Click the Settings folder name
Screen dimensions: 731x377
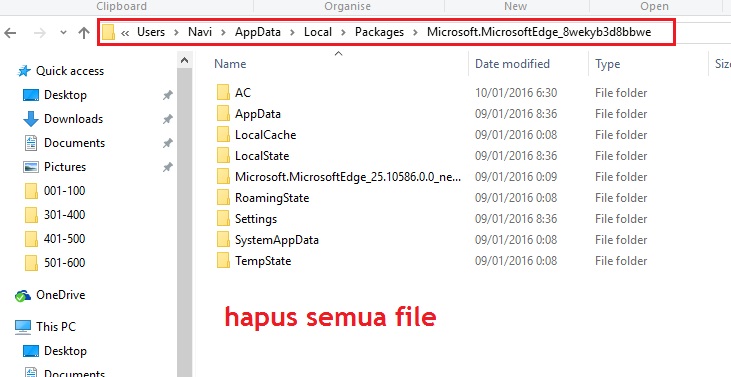255,219
